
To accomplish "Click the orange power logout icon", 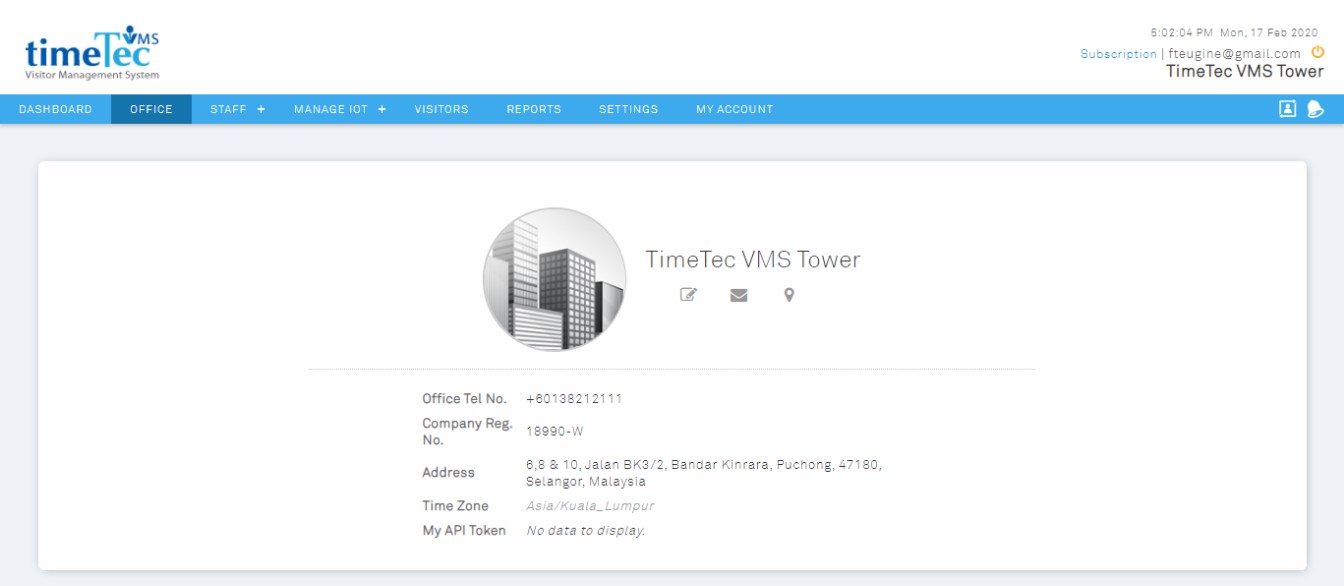I will pos(1318,52).
